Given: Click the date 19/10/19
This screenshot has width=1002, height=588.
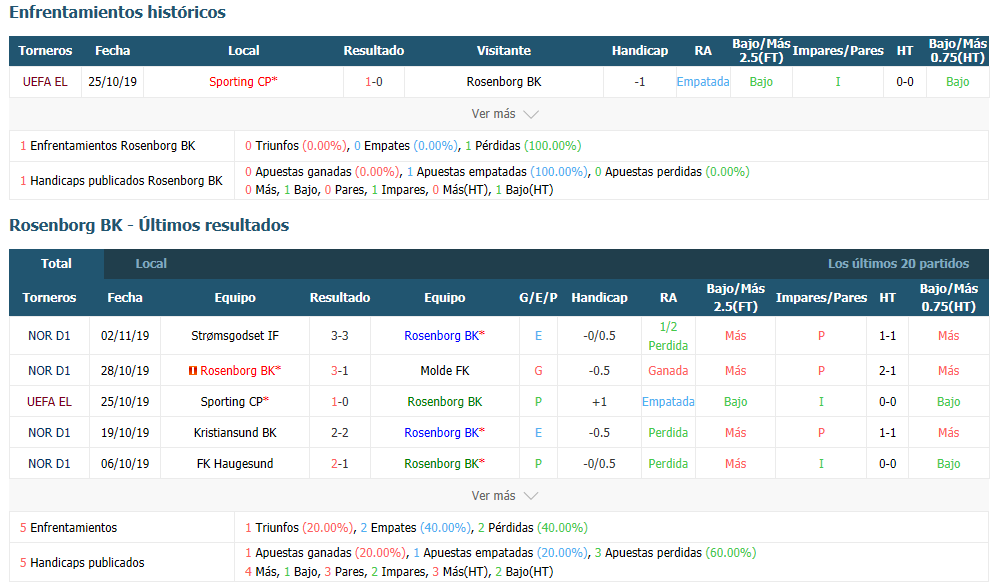Looking at the screenshot, I should [125, 433].
